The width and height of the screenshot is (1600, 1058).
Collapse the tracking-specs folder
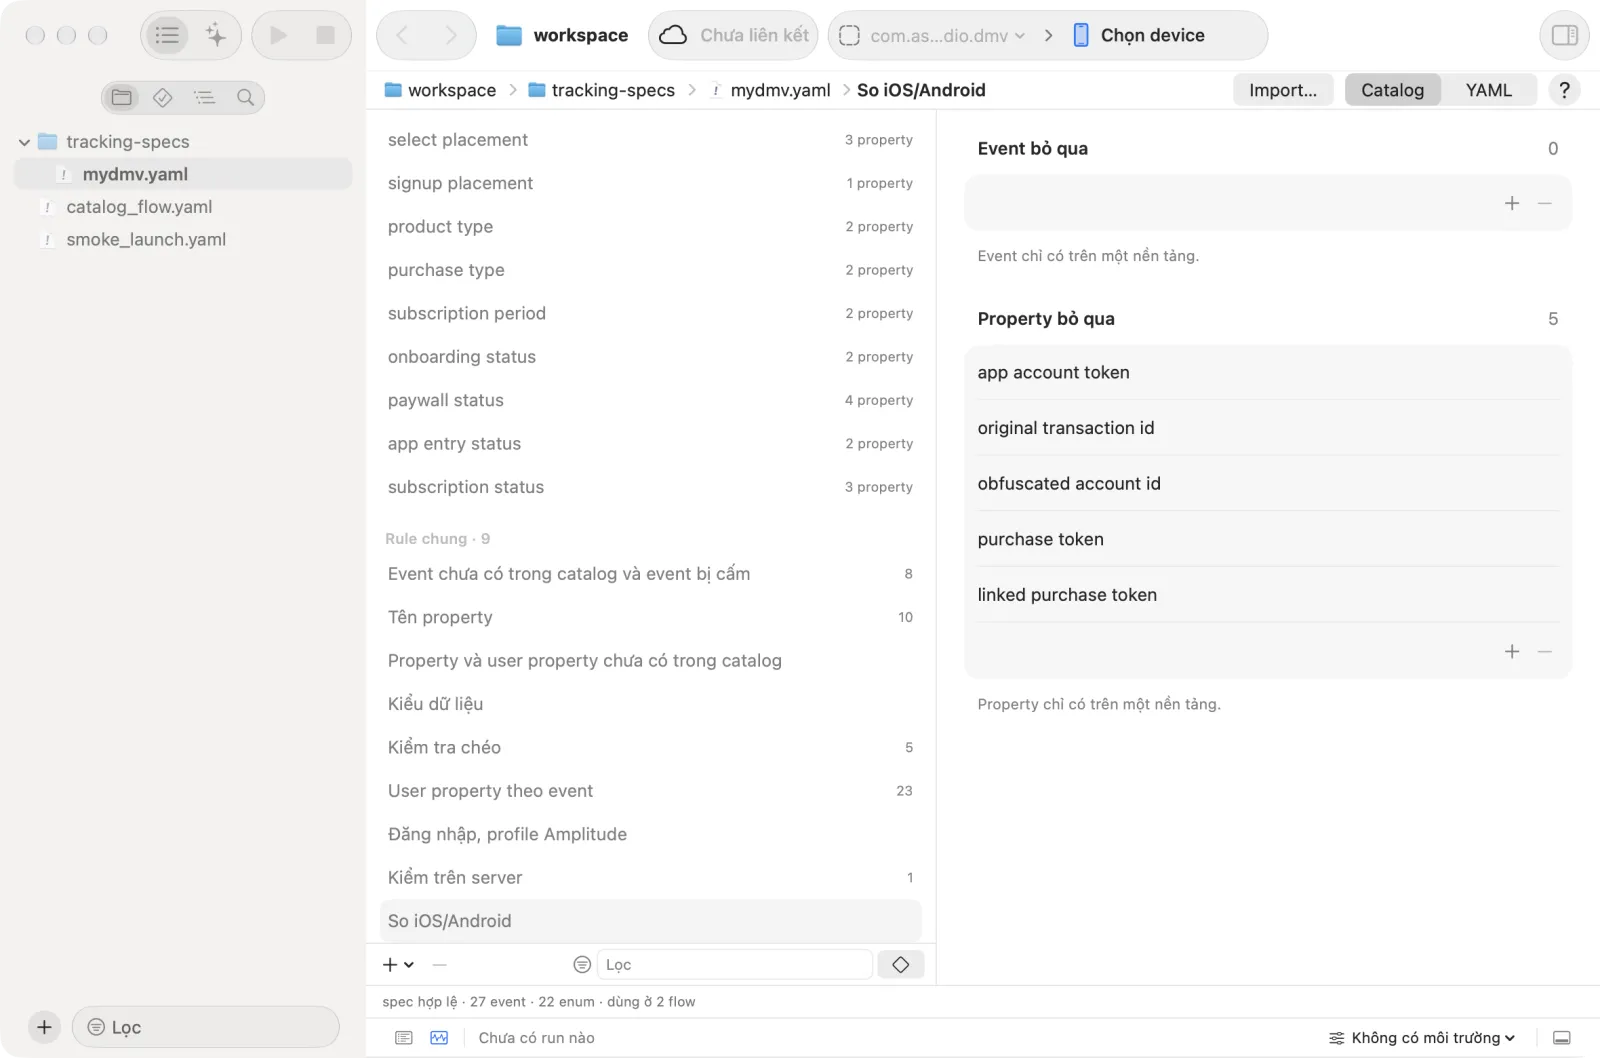pyautogui.click(x=24, y=142)
